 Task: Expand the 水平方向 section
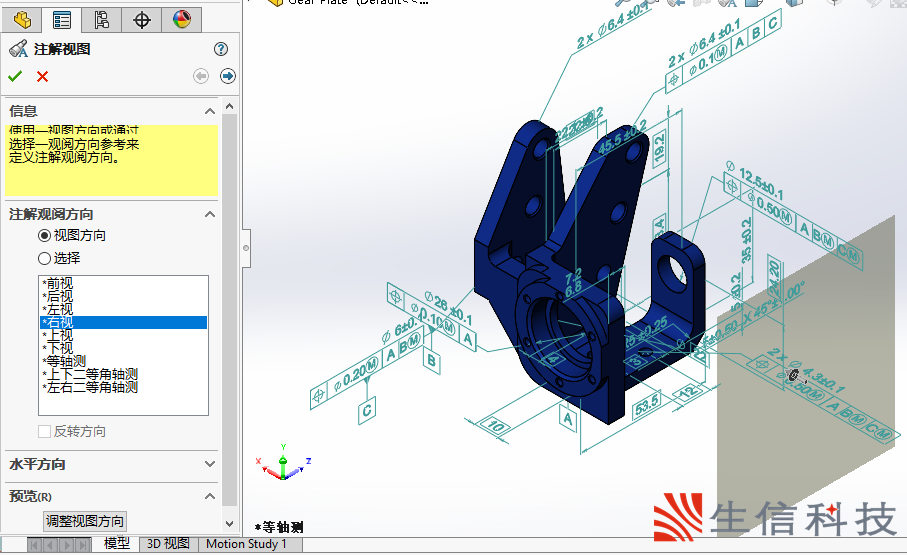(210, 465)
